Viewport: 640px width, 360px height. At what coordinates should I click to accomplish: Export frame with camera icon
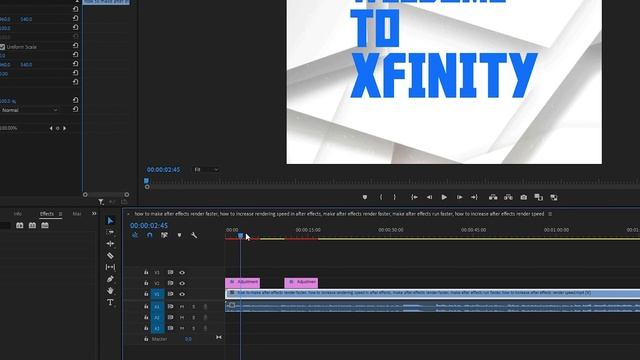[524, 197]
